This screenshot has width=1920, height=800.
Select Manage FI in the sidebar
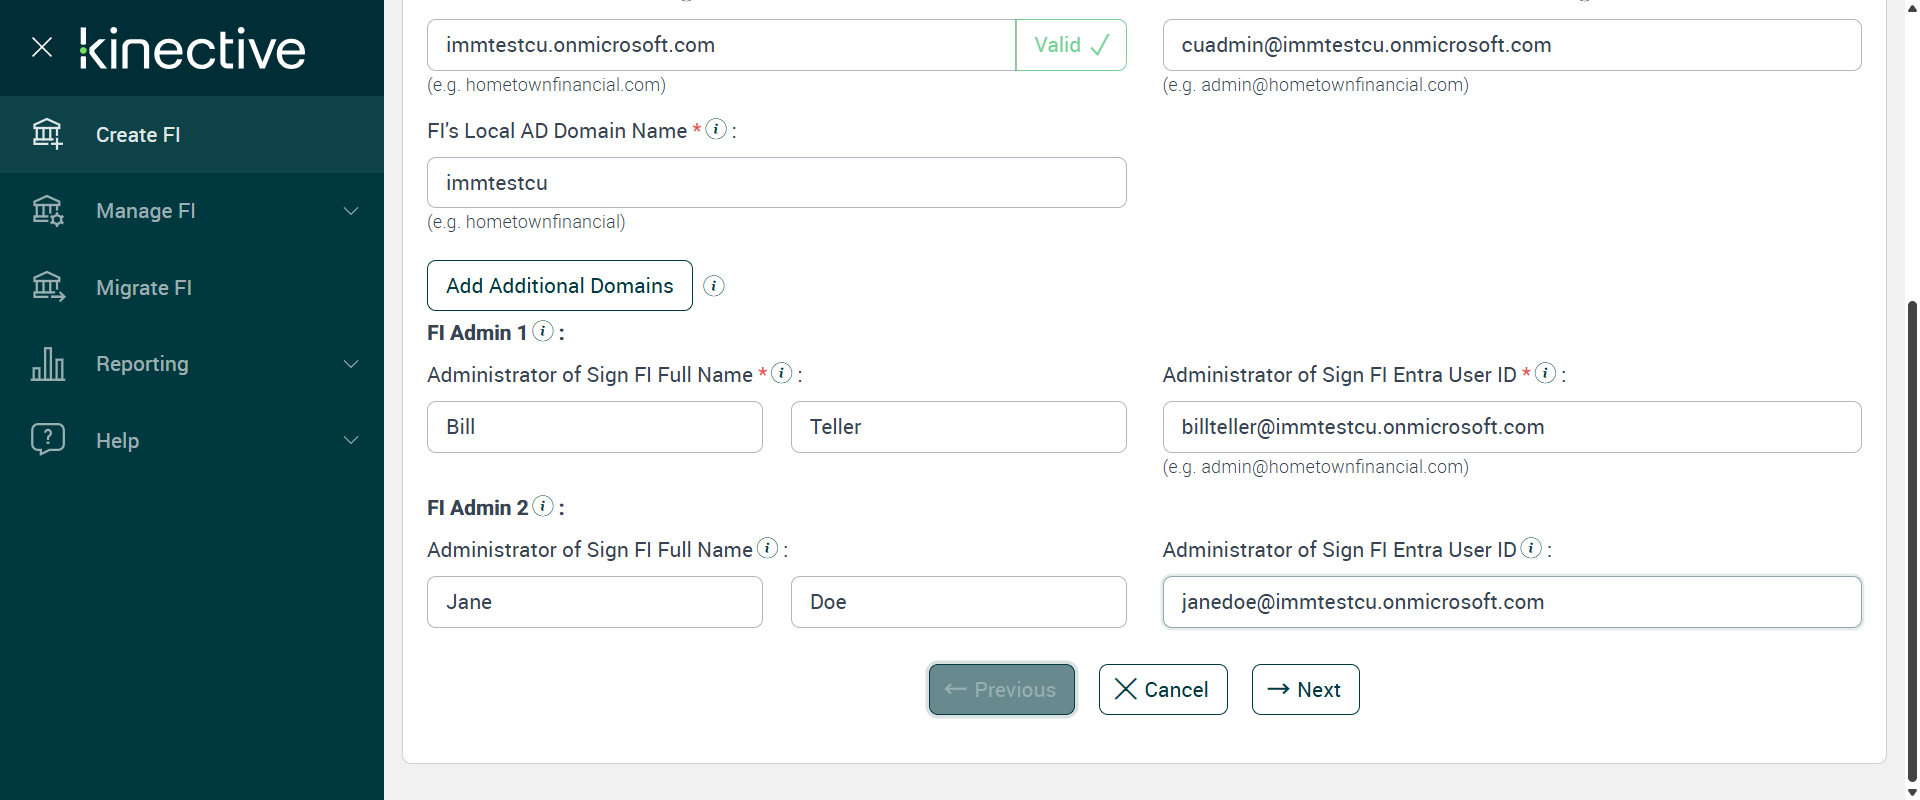(x=145, y=211)
